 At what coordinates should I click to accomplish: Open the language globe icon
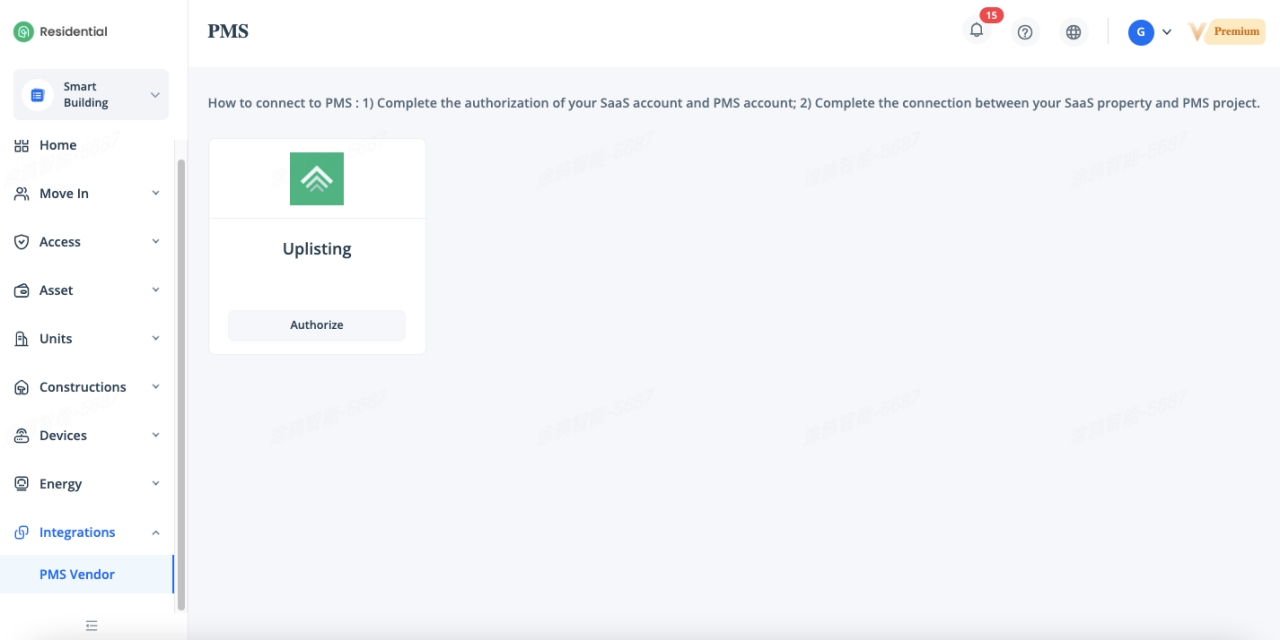[1073, 32]
